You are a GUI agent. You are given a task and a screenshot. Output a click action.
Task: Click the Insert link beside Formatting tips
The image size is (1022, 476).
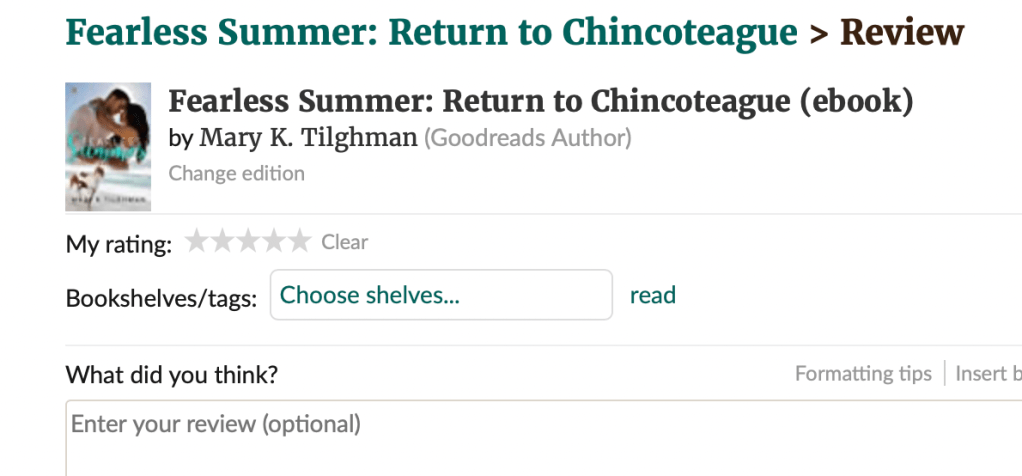click(x=988, y=373)
